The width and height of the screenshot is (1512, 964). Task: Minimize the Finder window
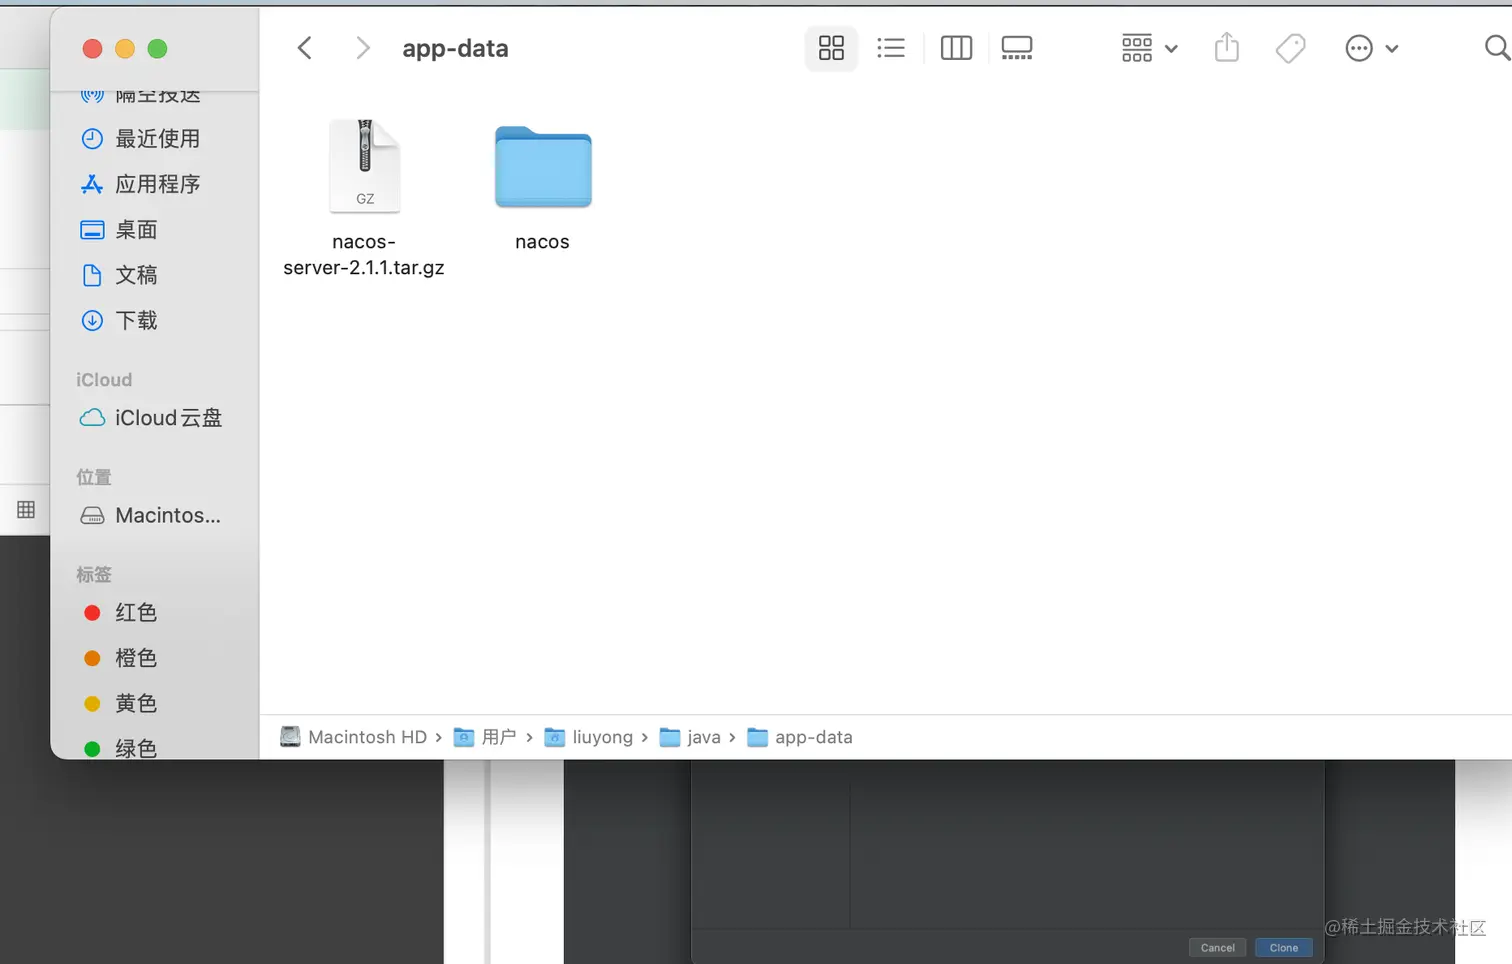coord(125,48)
